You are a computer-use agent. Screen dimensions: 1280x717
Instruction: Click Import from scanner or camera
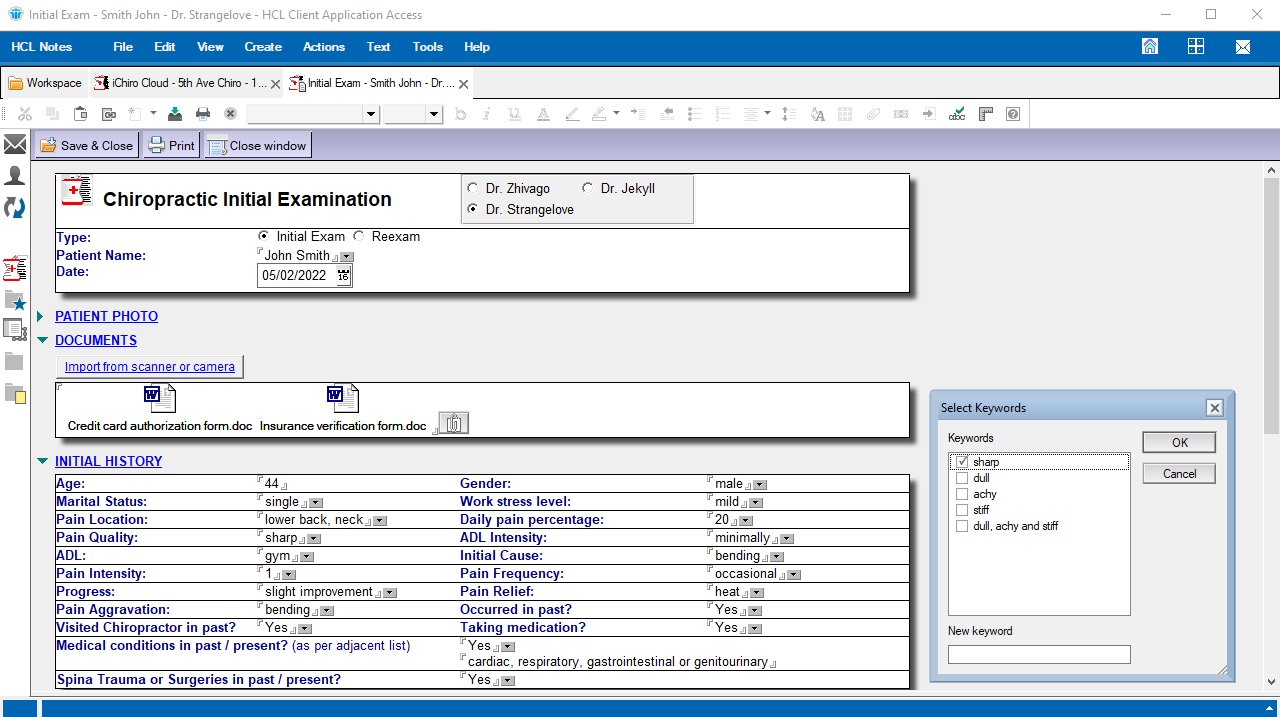150,367
